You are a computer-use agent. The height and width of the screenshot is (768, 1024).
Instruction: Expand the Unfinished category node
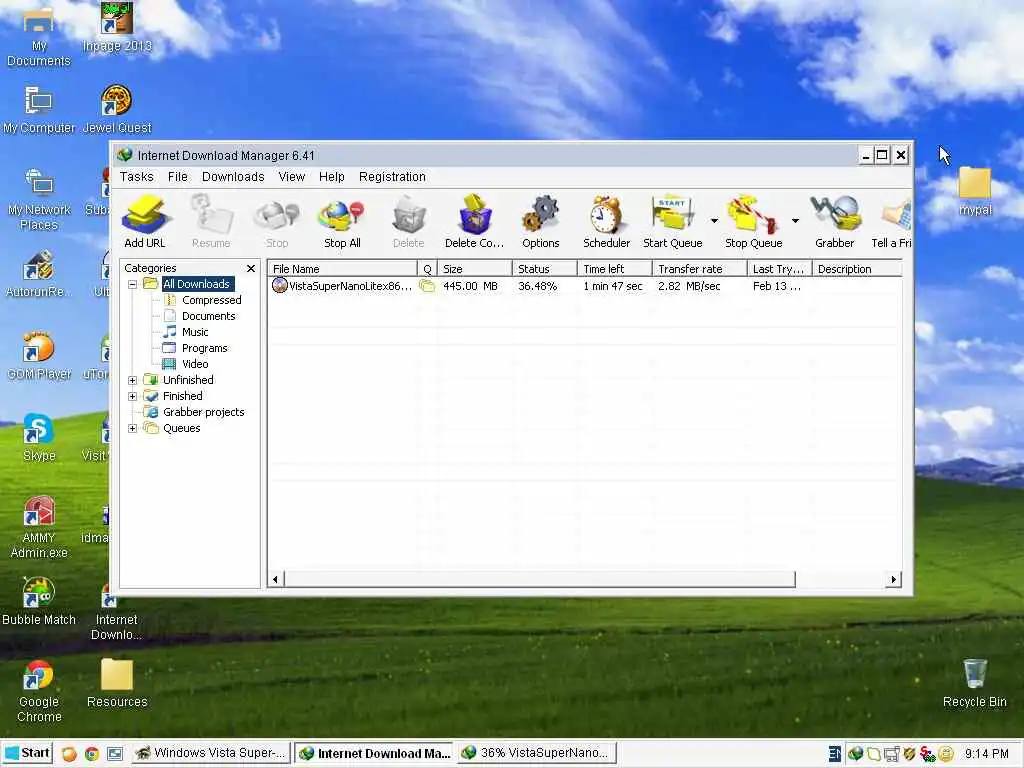[x=133, y=380]
